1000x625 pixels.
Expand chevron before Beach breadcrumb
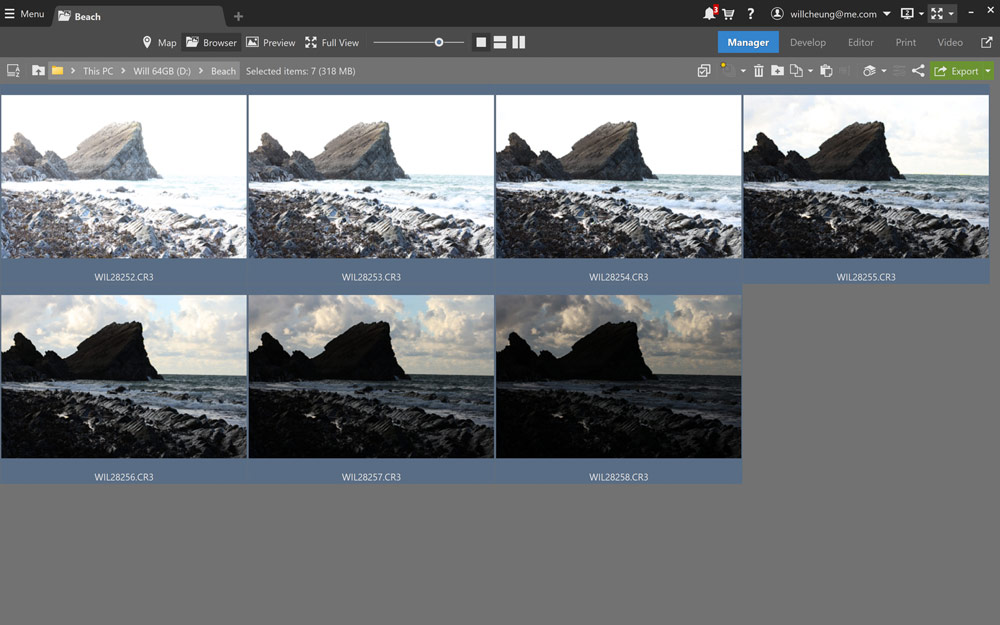coord(201,71)
